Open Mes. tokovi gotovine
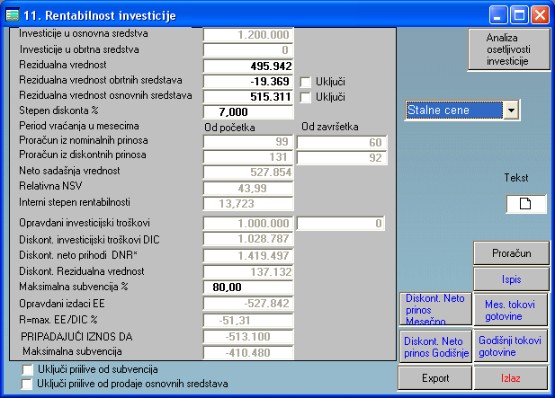This screenshot has height=398, width=555. click(x=510, y=310)
